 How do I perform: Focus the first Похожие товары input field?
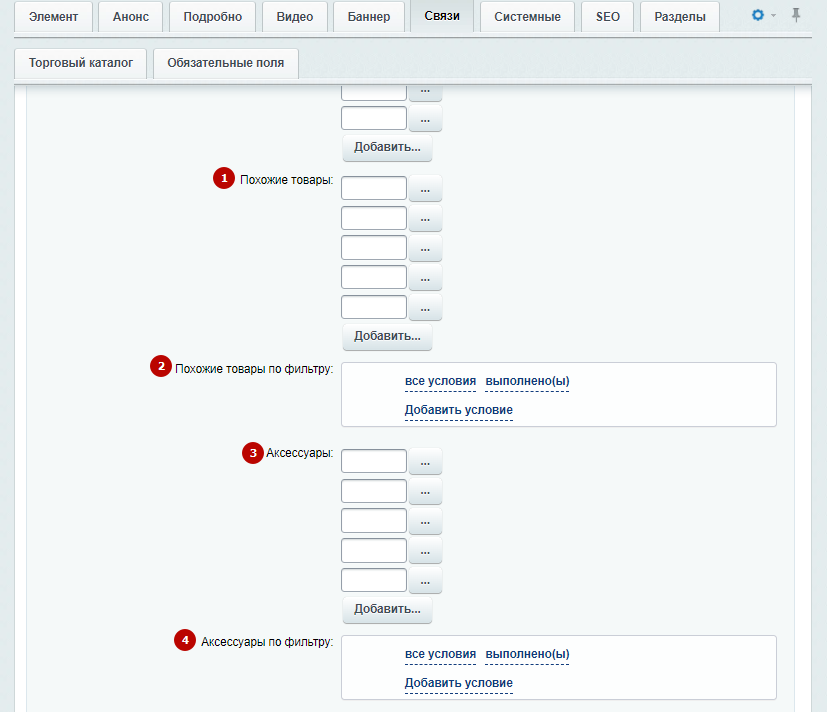click(374, 188)
